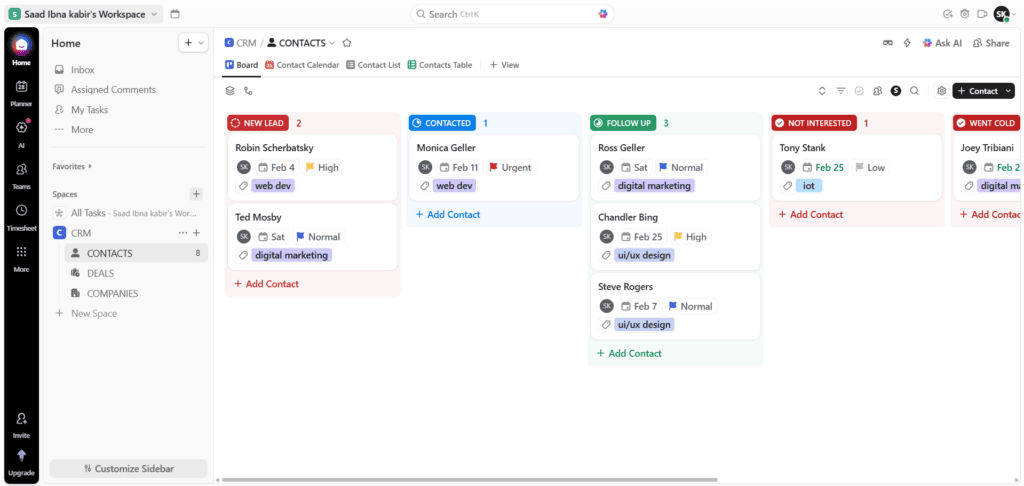Viewport: 1024px width, 486px height.
Task: Open the workspace switcher dropdown
Action: point(84,14)
